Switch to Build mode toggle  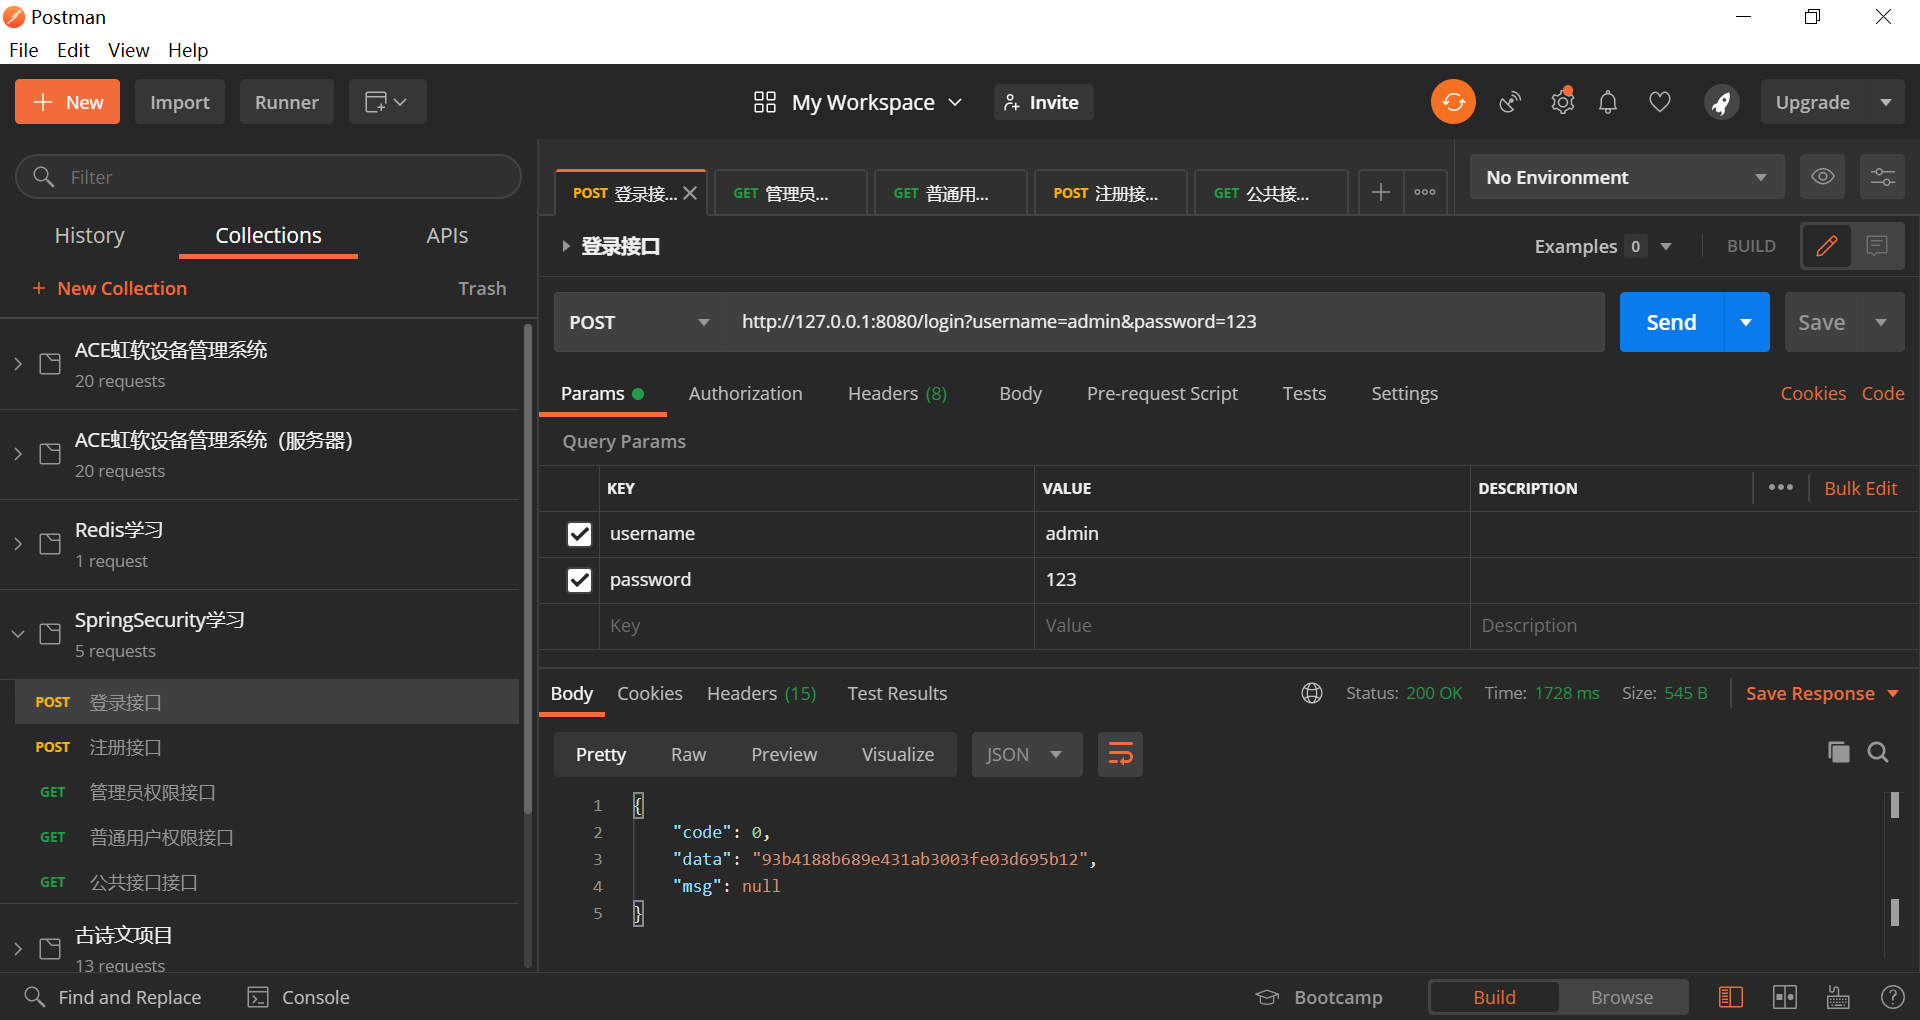tap(1494, 997)
